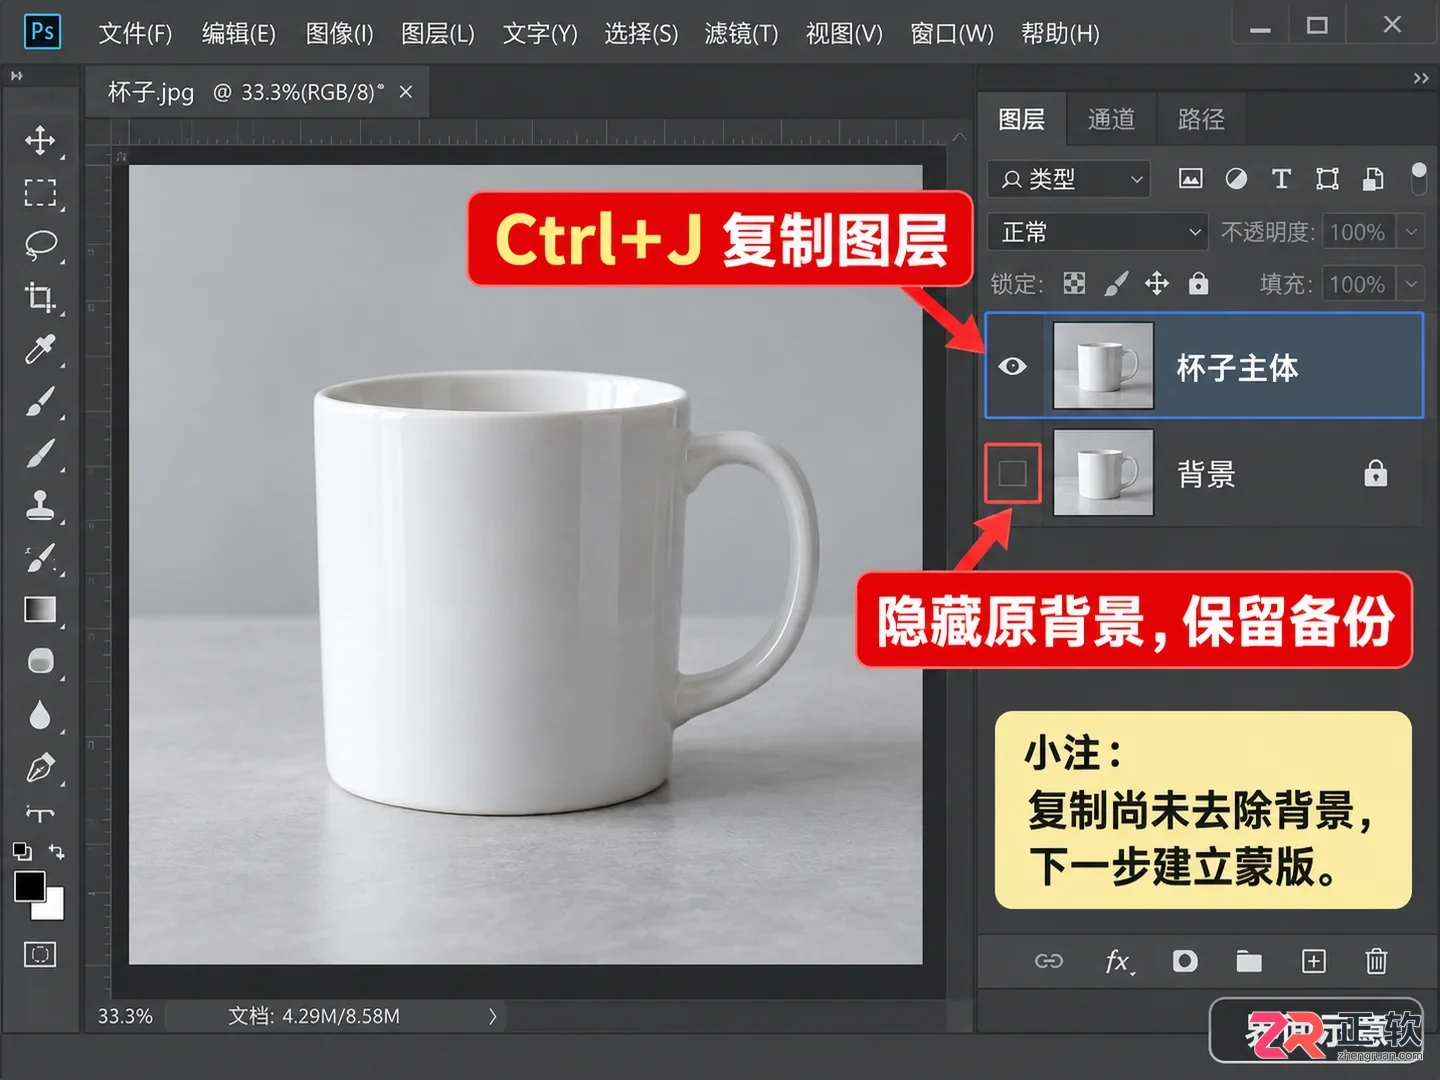
Task: Filter for type layers
Action: [x=1281, y=179]
